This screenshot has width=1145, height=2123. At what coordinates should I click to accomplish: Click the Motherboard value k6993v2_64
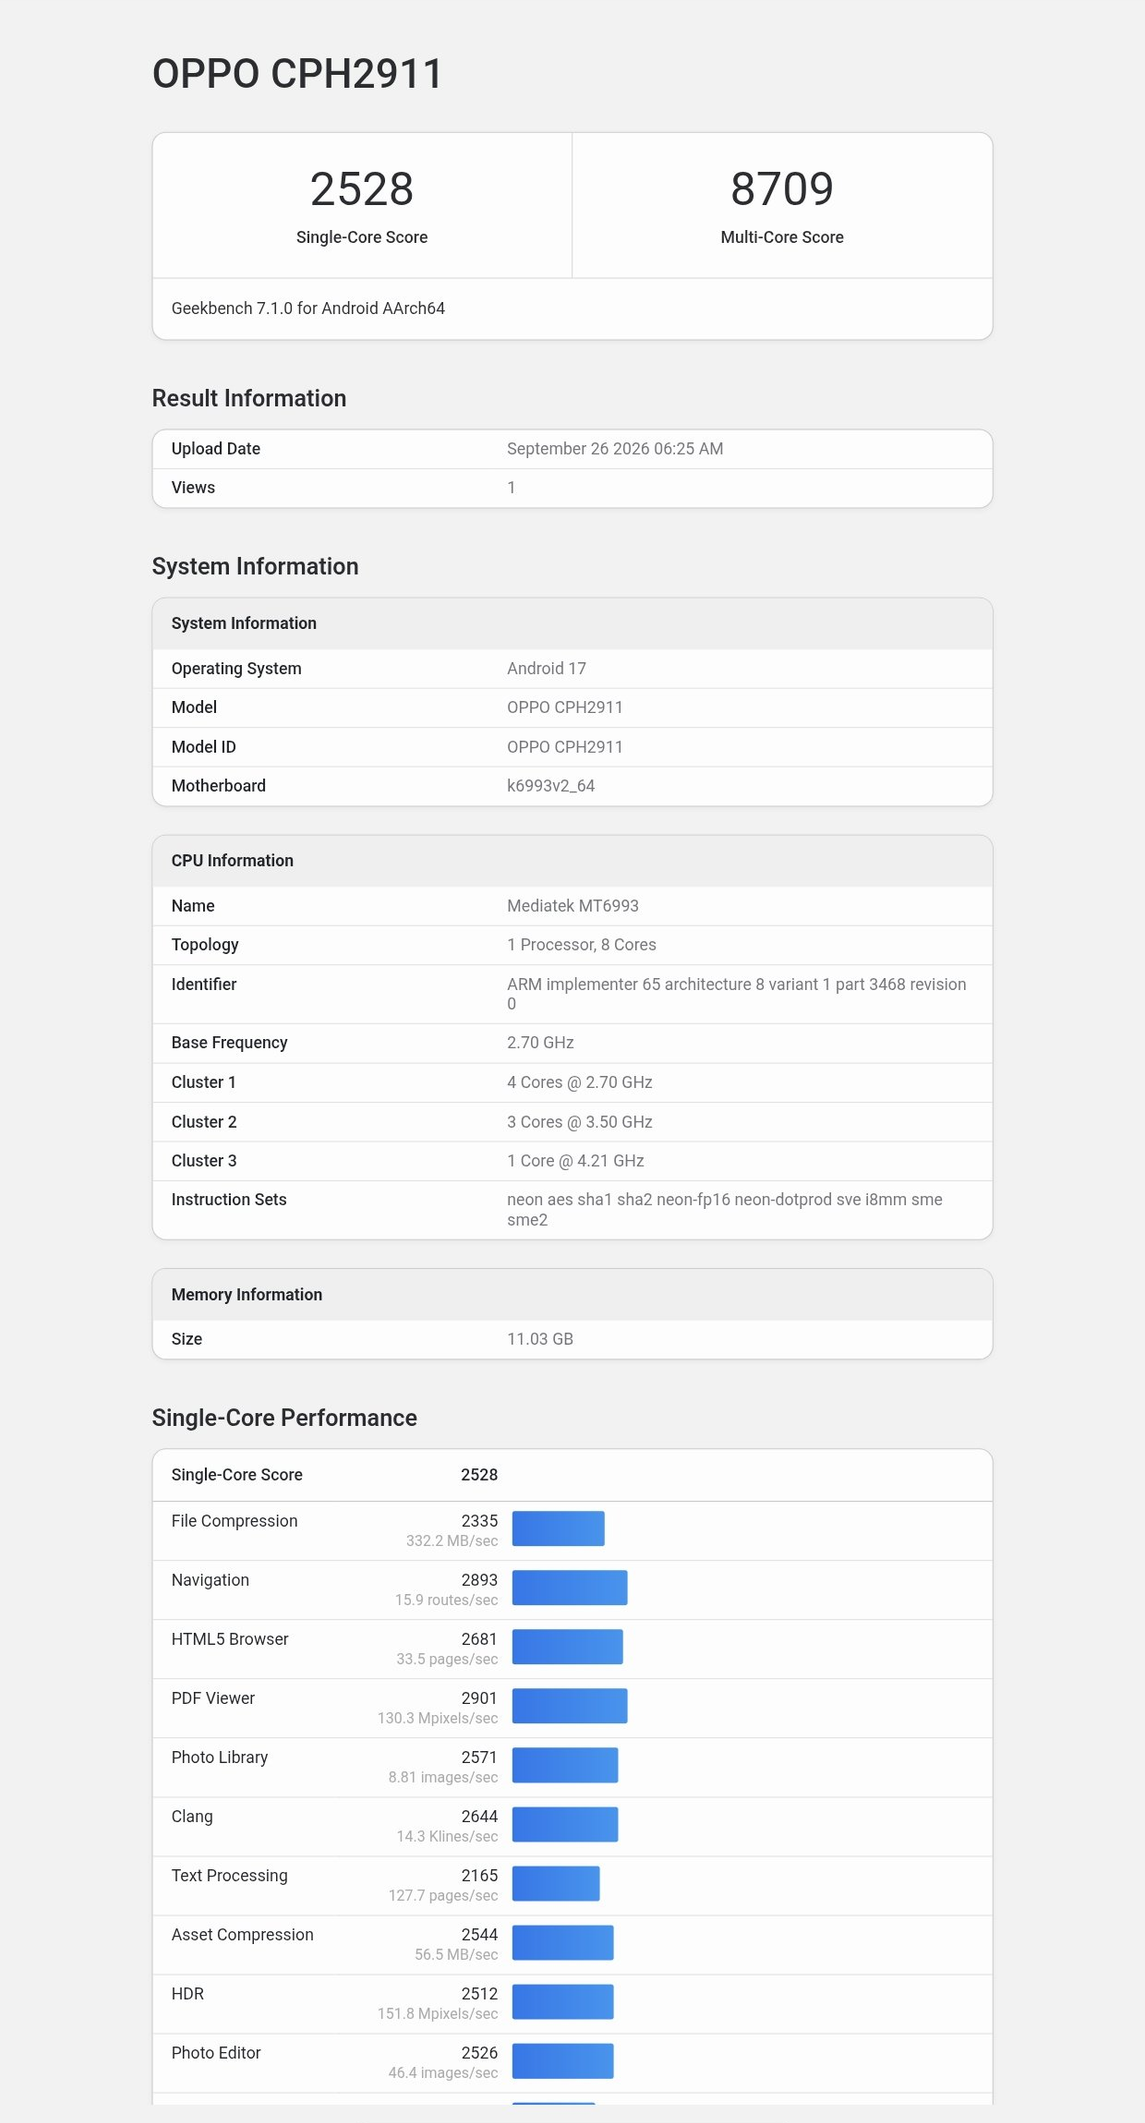pos(551,786)
